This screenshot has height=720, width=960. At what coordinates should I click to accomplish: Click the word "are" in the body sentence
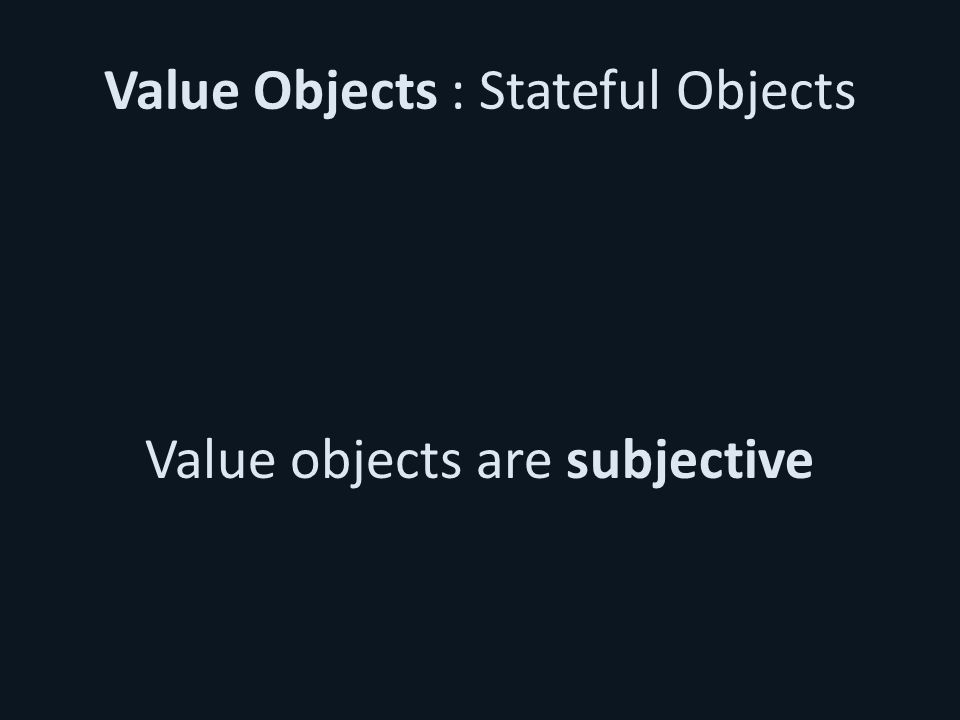[x=514, y=465]
